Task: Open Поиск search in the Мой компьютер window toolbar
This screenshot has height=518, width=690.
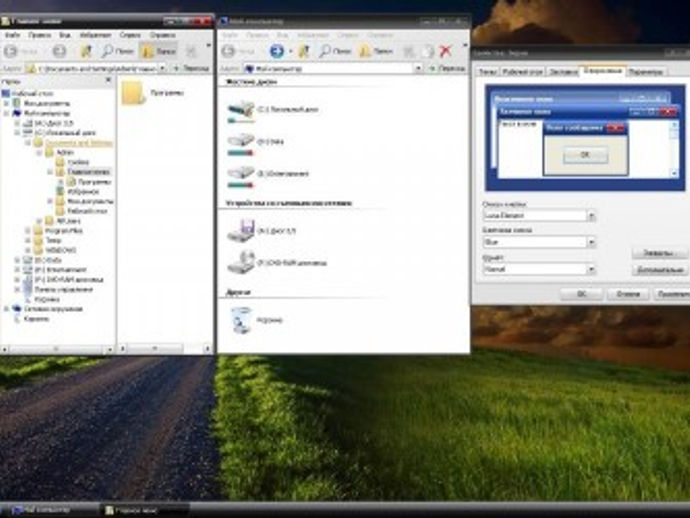Action: coord(335,51)
